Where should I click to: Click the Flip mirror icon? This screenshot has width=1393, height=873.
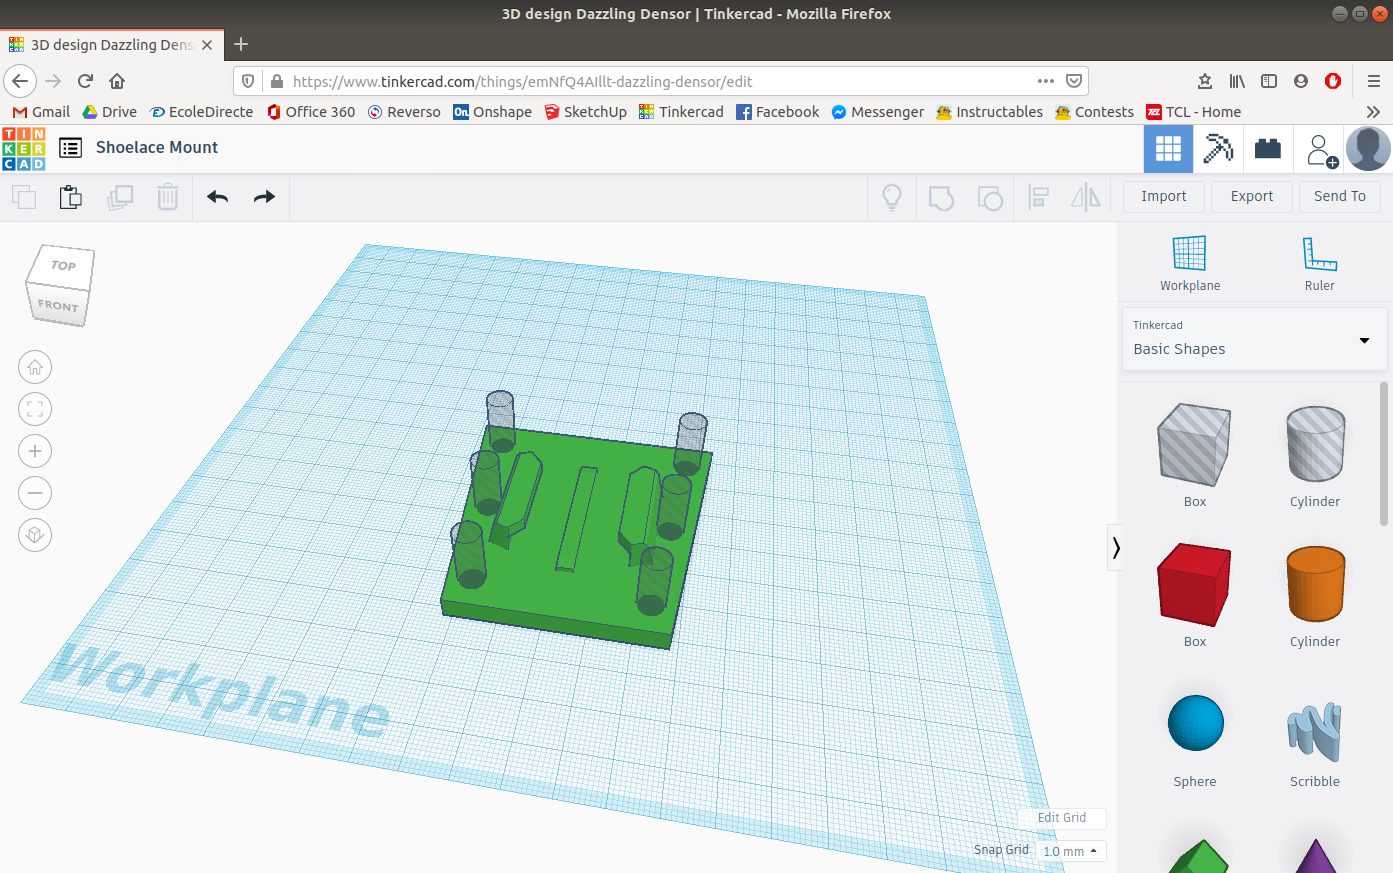pyautogui.click(x=1086, y=197)
